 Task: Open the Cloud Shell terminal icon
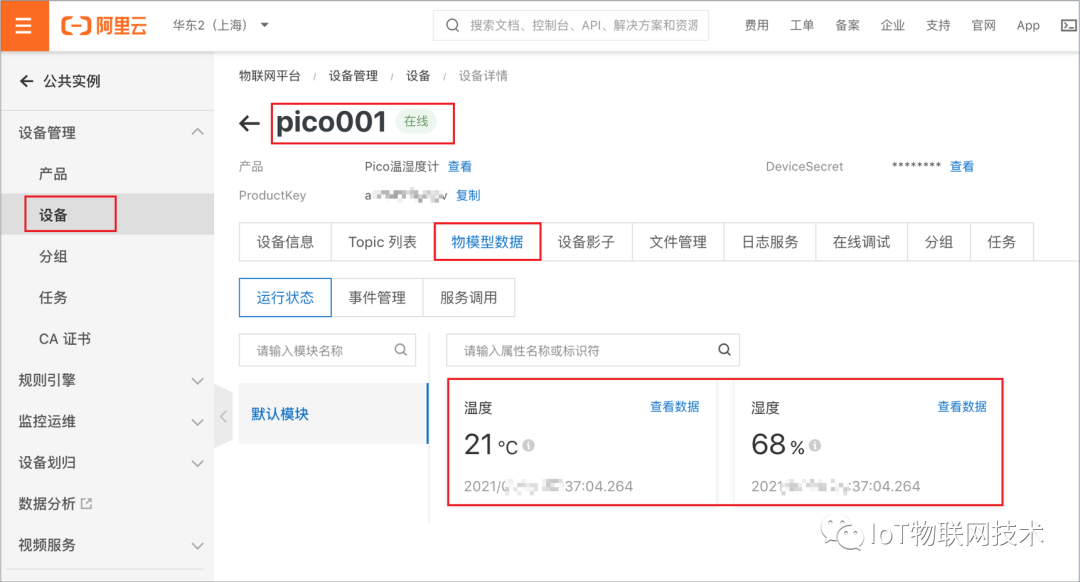coord(1068,25)
